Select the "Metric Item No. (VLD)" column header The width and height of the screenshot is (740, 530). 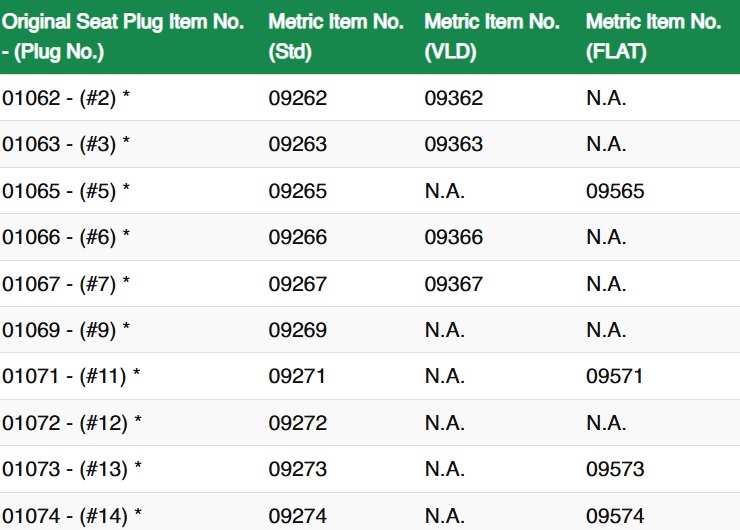pos(492,37)
